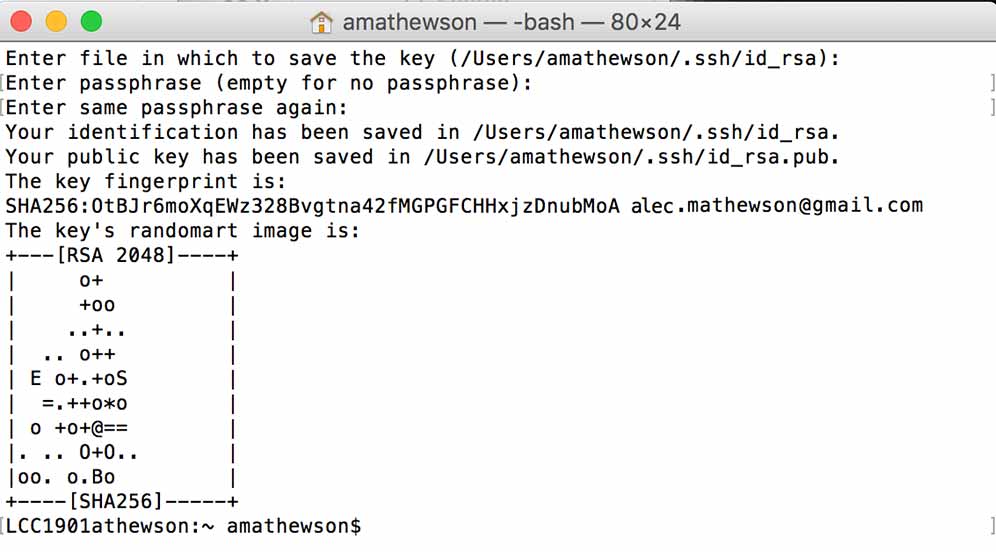
Task: Click the home folder icon in title bar
Action: coord(321,21)
